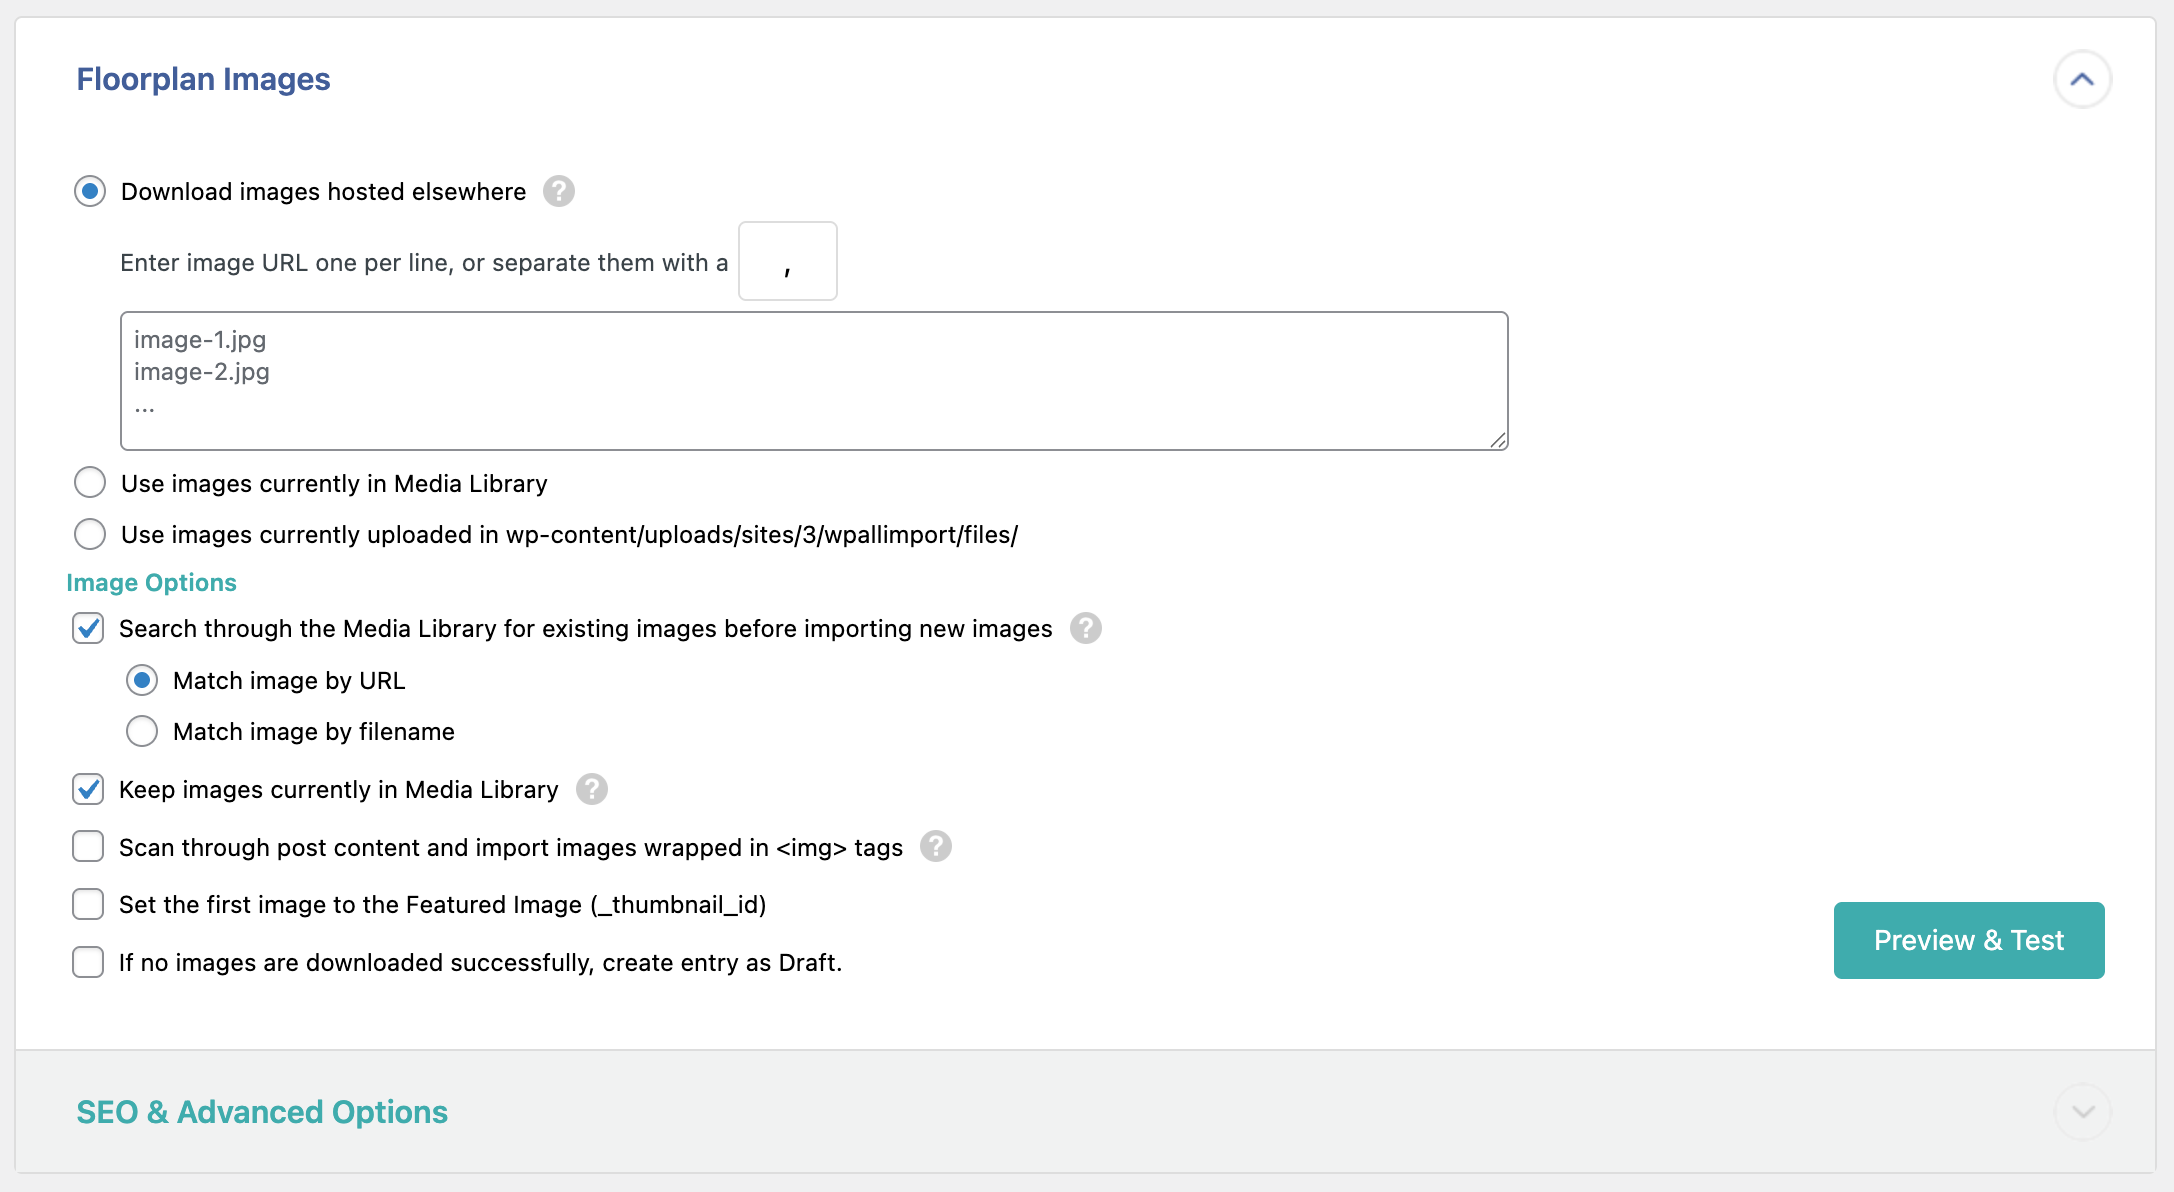Show help for Keep images in Media Library

point(592,789)
